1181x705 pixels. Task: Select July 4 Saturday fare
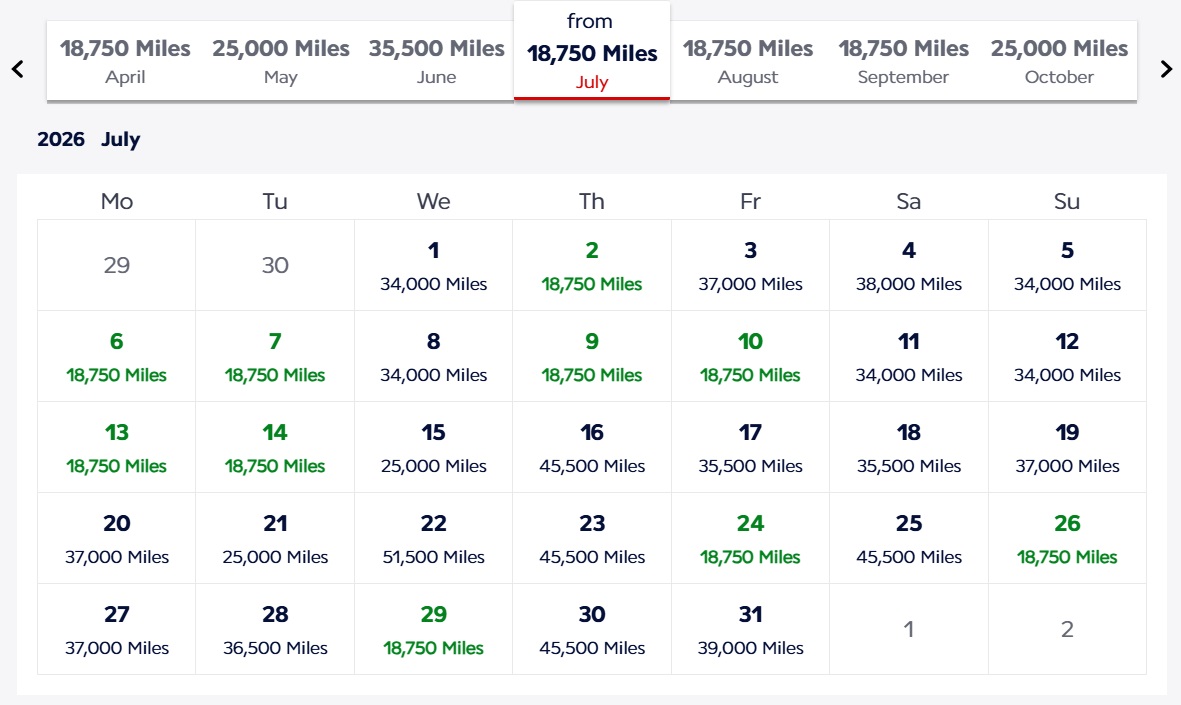[908, 266]
